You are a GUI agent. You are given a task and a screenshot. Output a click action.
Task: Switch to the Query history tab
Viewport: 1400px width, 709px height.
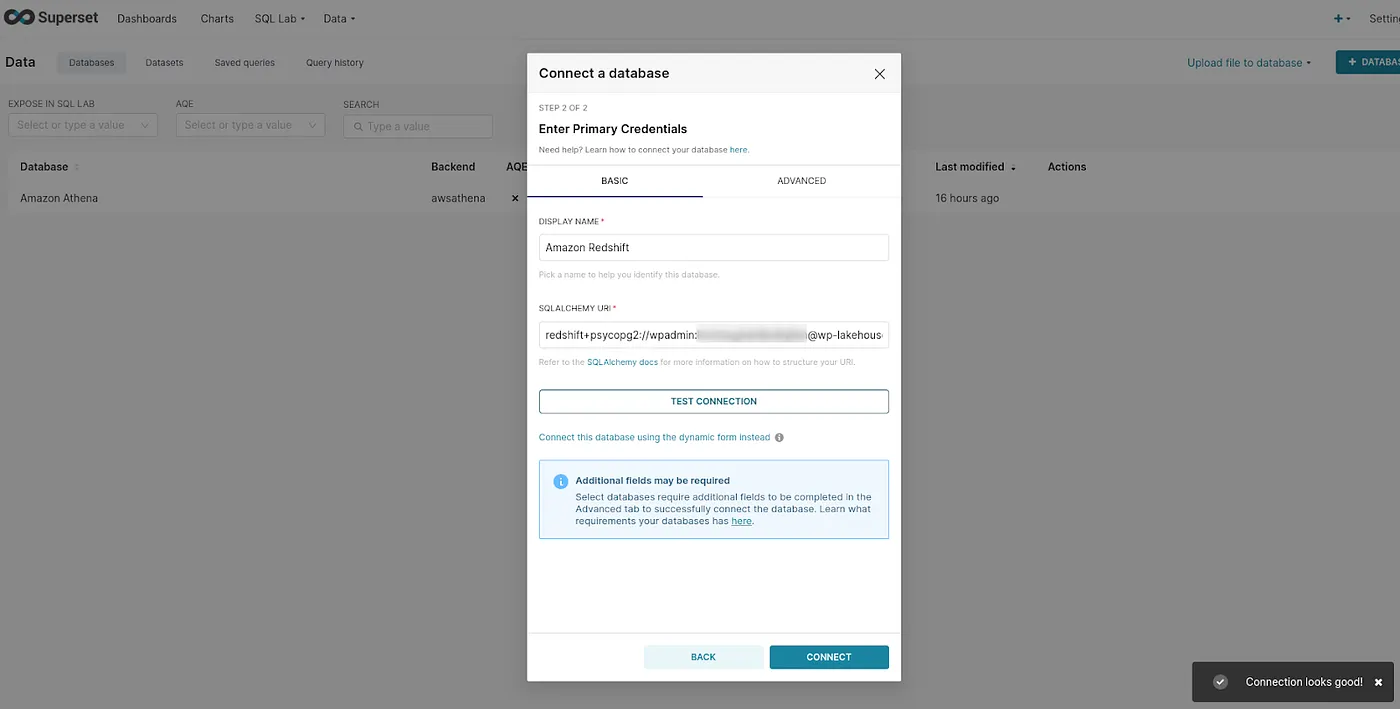coord(335,63)
